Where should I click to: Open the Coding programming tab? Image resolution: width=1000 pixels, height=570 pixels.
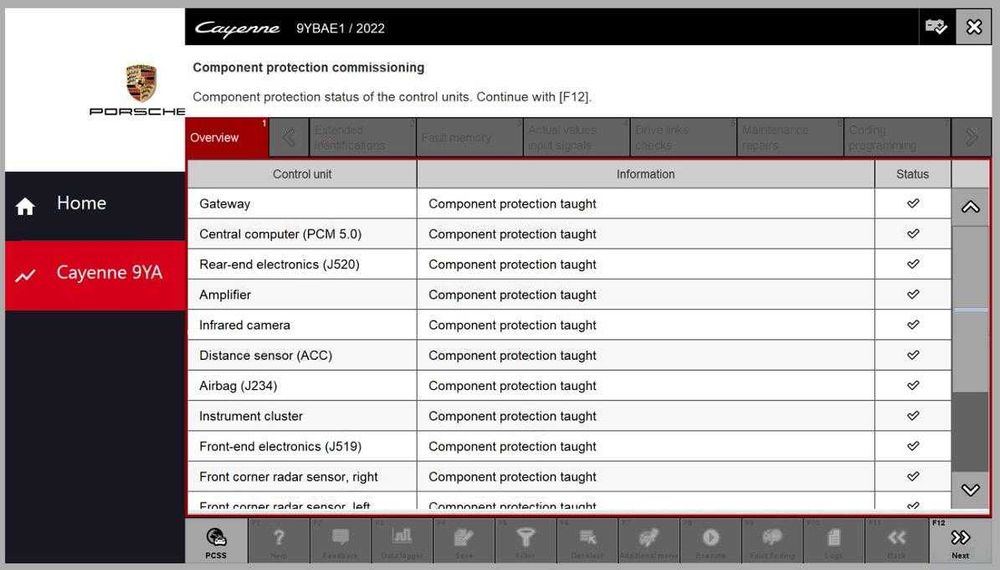click(x=897, y=137)
